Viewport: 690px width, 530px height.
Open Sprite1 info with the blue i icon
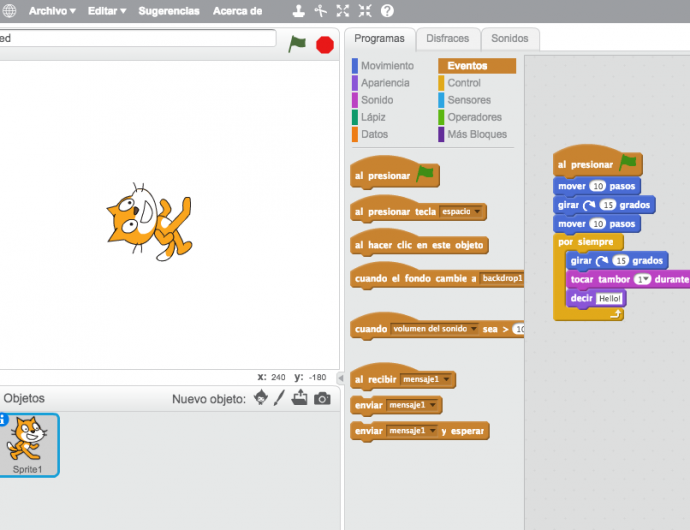point(3,420)
